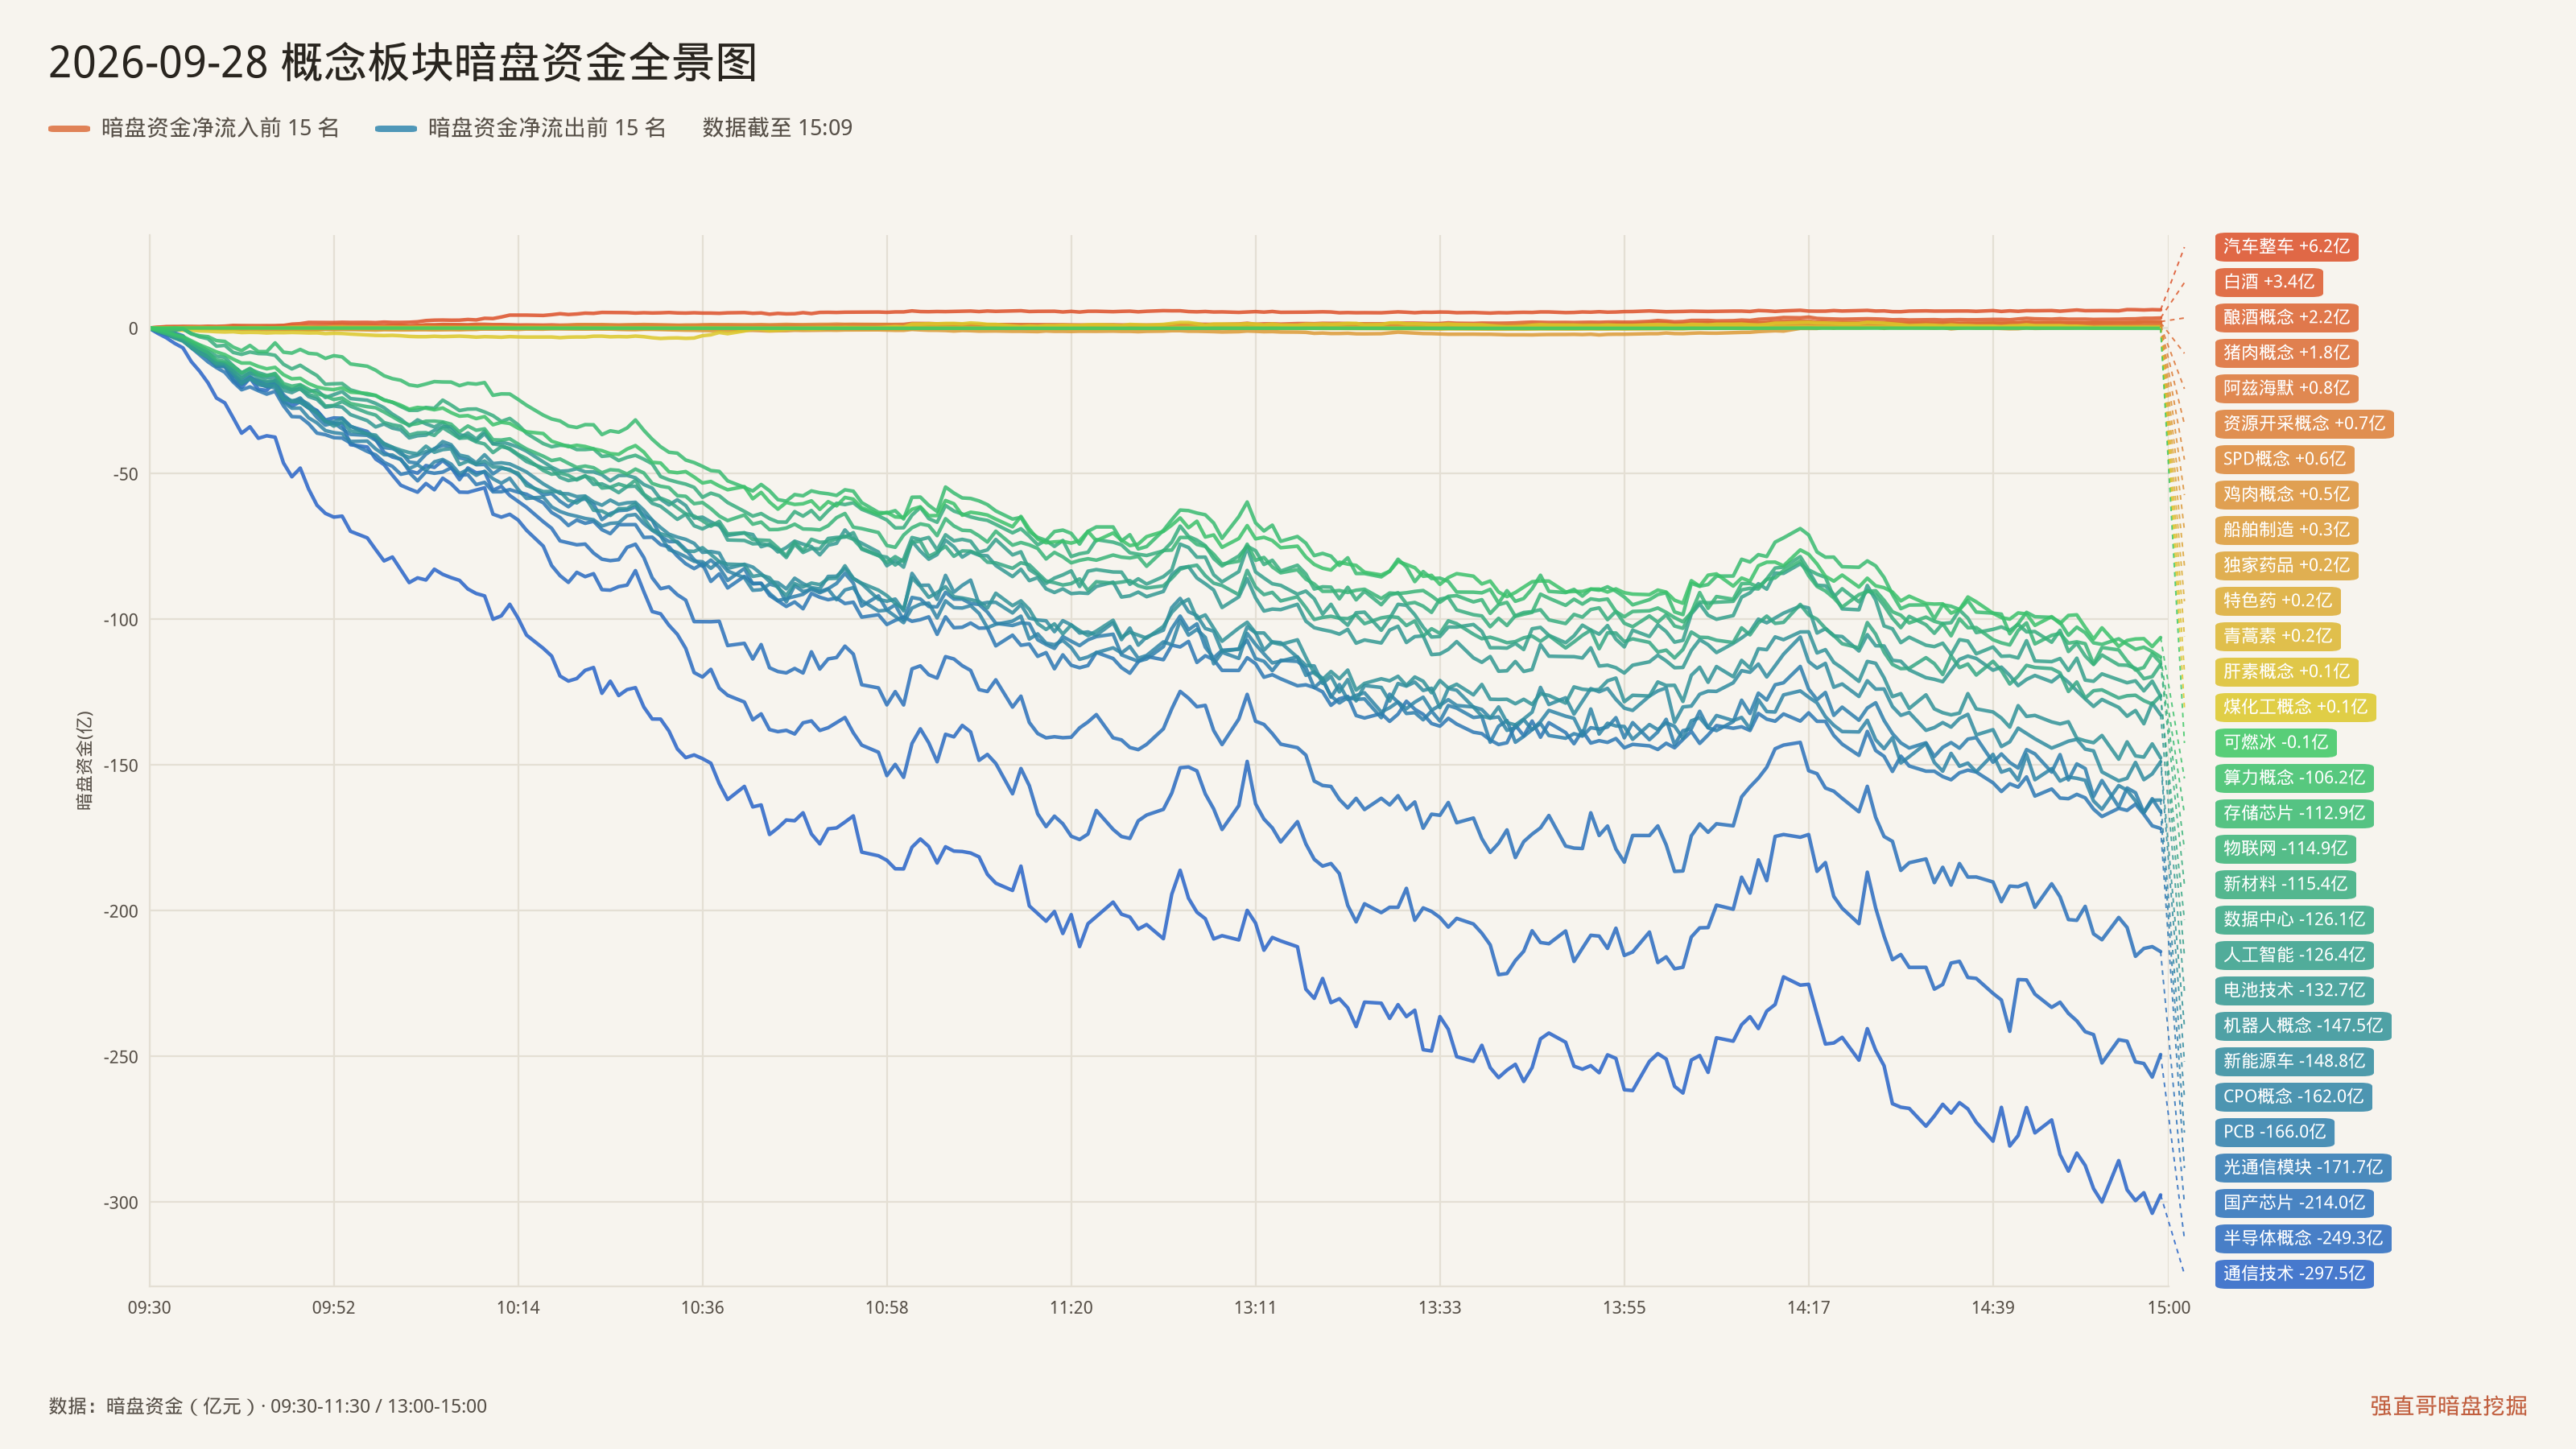Click the 14:39 x-axis tick label
The height and width of the screenshot is (1449, 2576).
tap(1993, 1307)
